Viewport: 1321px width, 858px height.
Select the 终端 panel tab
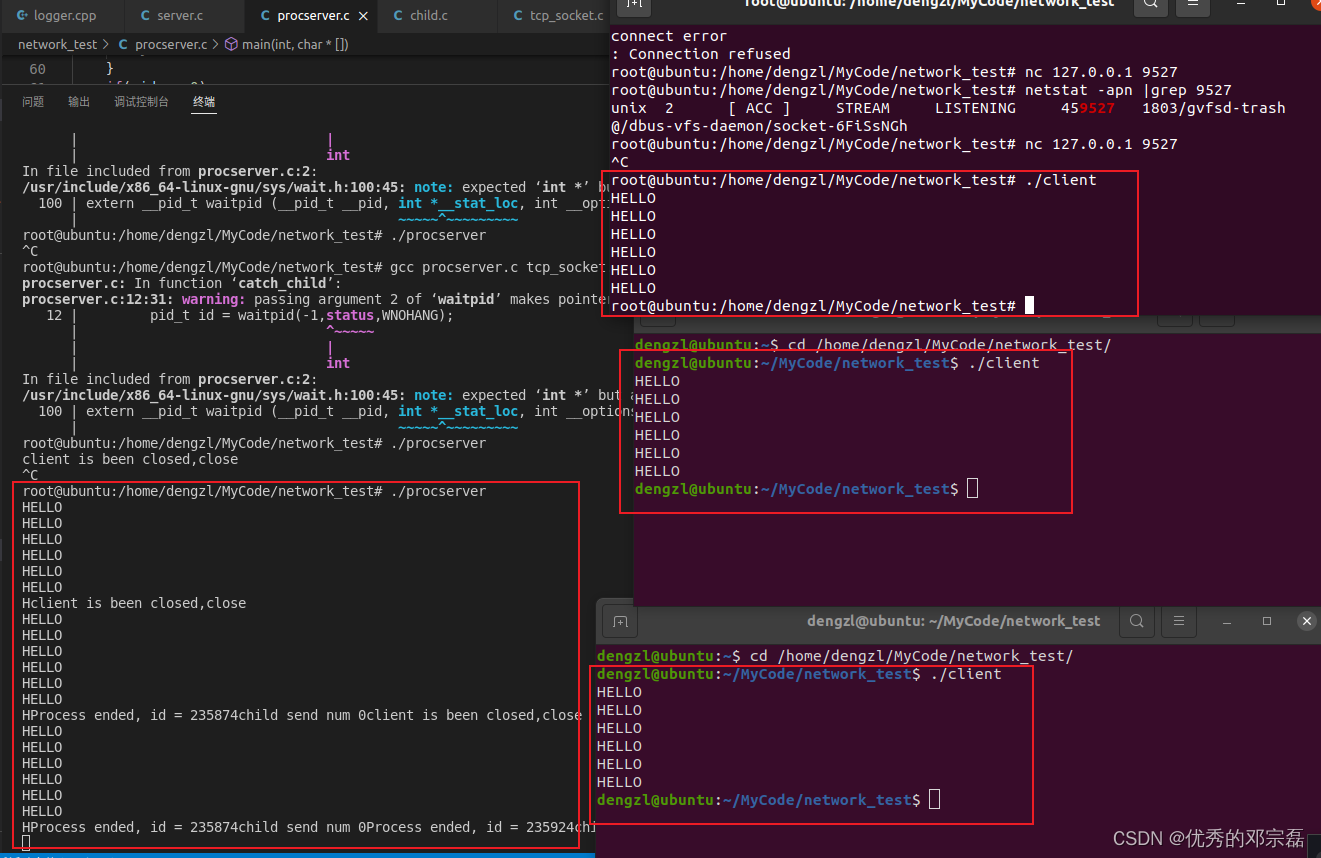(x=204, y=102)
